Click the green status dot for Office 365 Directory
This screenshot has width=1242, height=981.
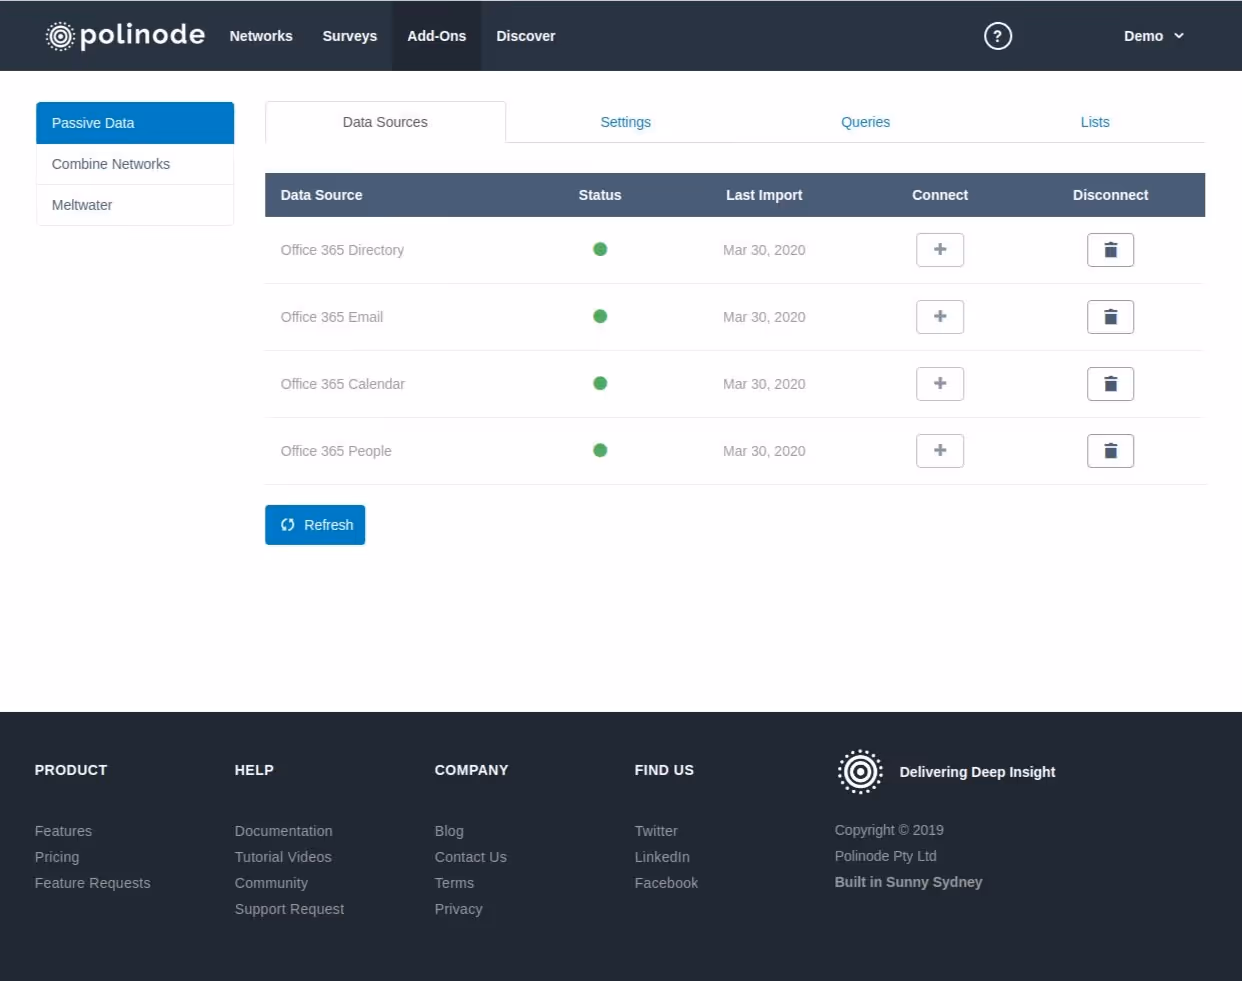[600, 249]
